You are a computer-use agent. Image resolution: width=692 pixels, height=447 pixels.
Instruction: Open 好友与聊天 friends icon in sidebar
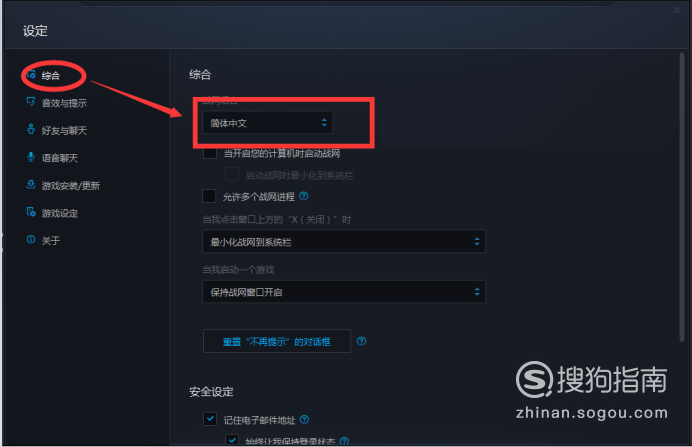(31, 129)
